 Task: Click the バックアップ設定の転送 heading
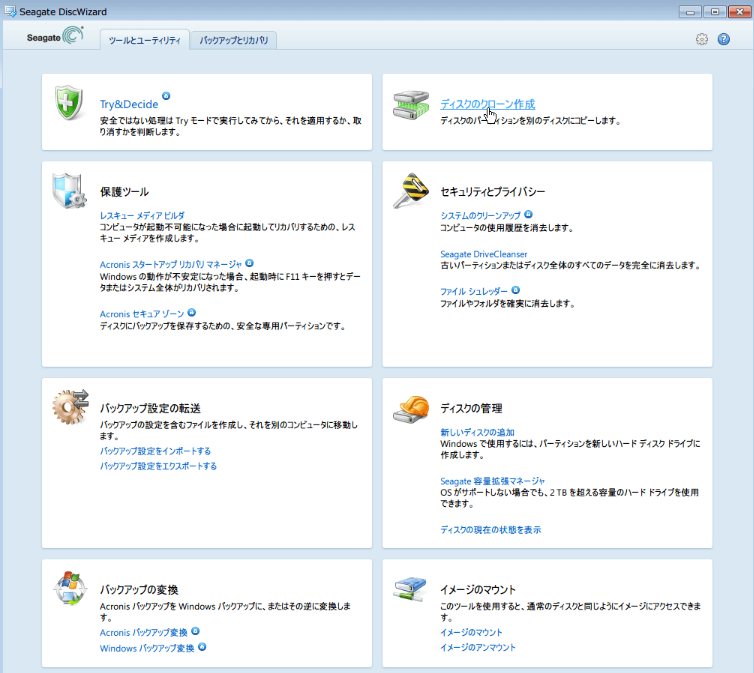(x=151, y=408)
